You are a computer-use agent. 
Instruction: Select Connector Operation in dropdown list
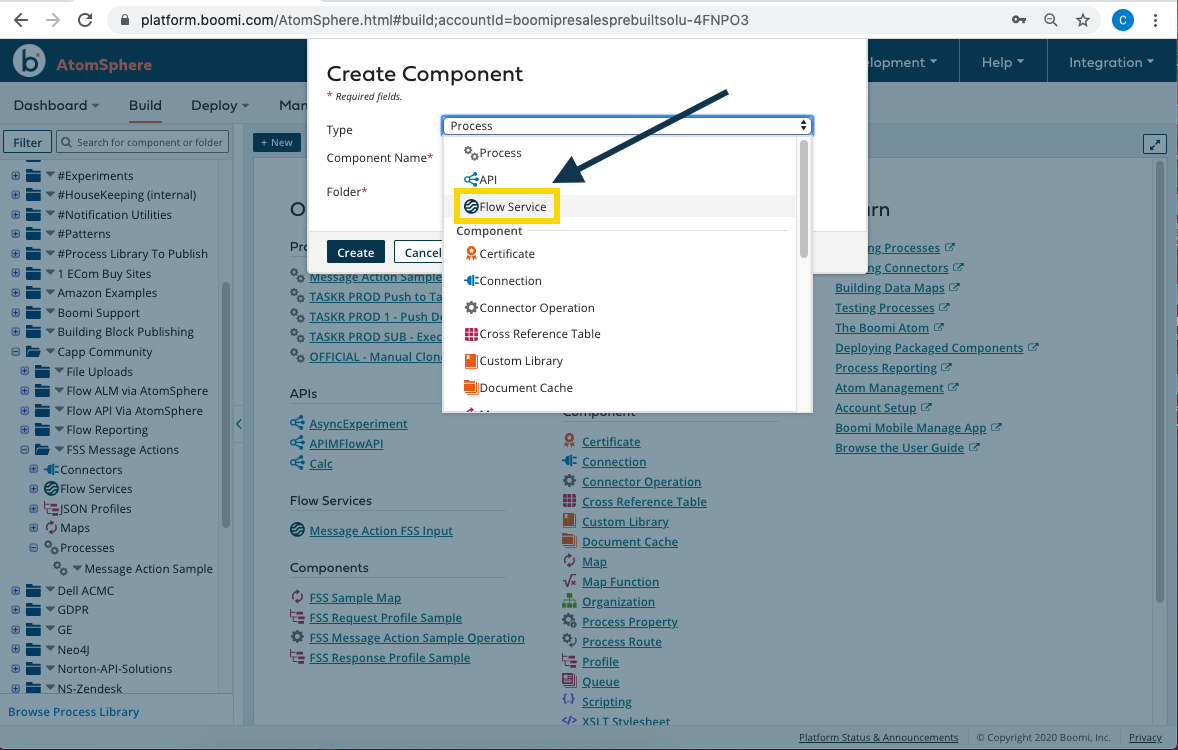[530, 308]
